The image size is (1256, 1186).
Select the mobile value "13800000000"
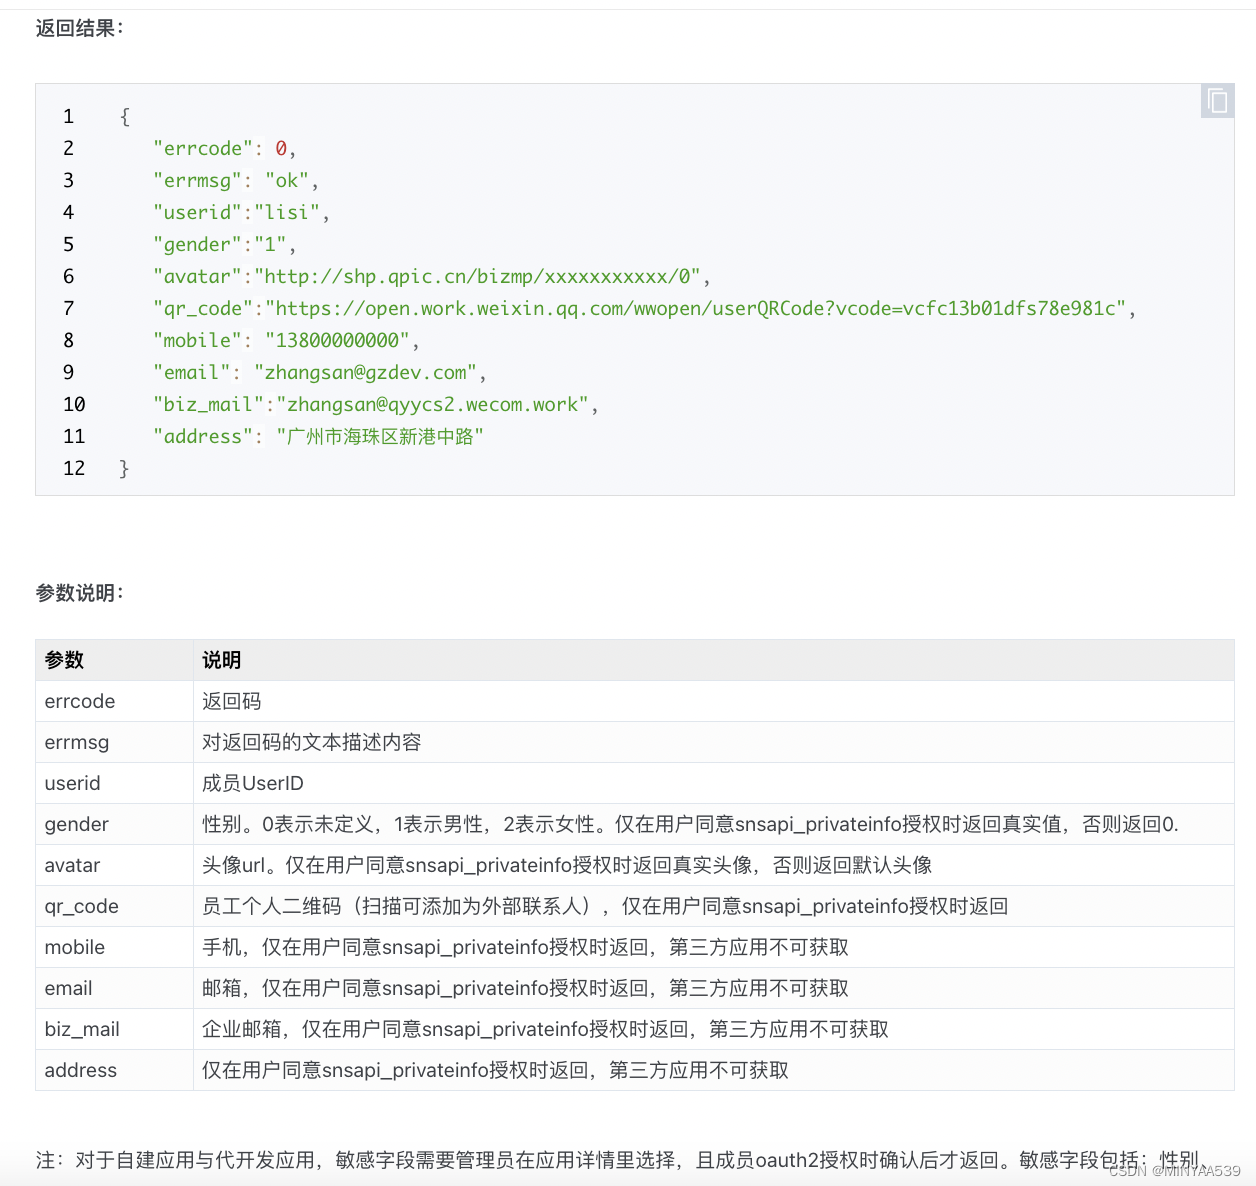[x=337, y=340]
